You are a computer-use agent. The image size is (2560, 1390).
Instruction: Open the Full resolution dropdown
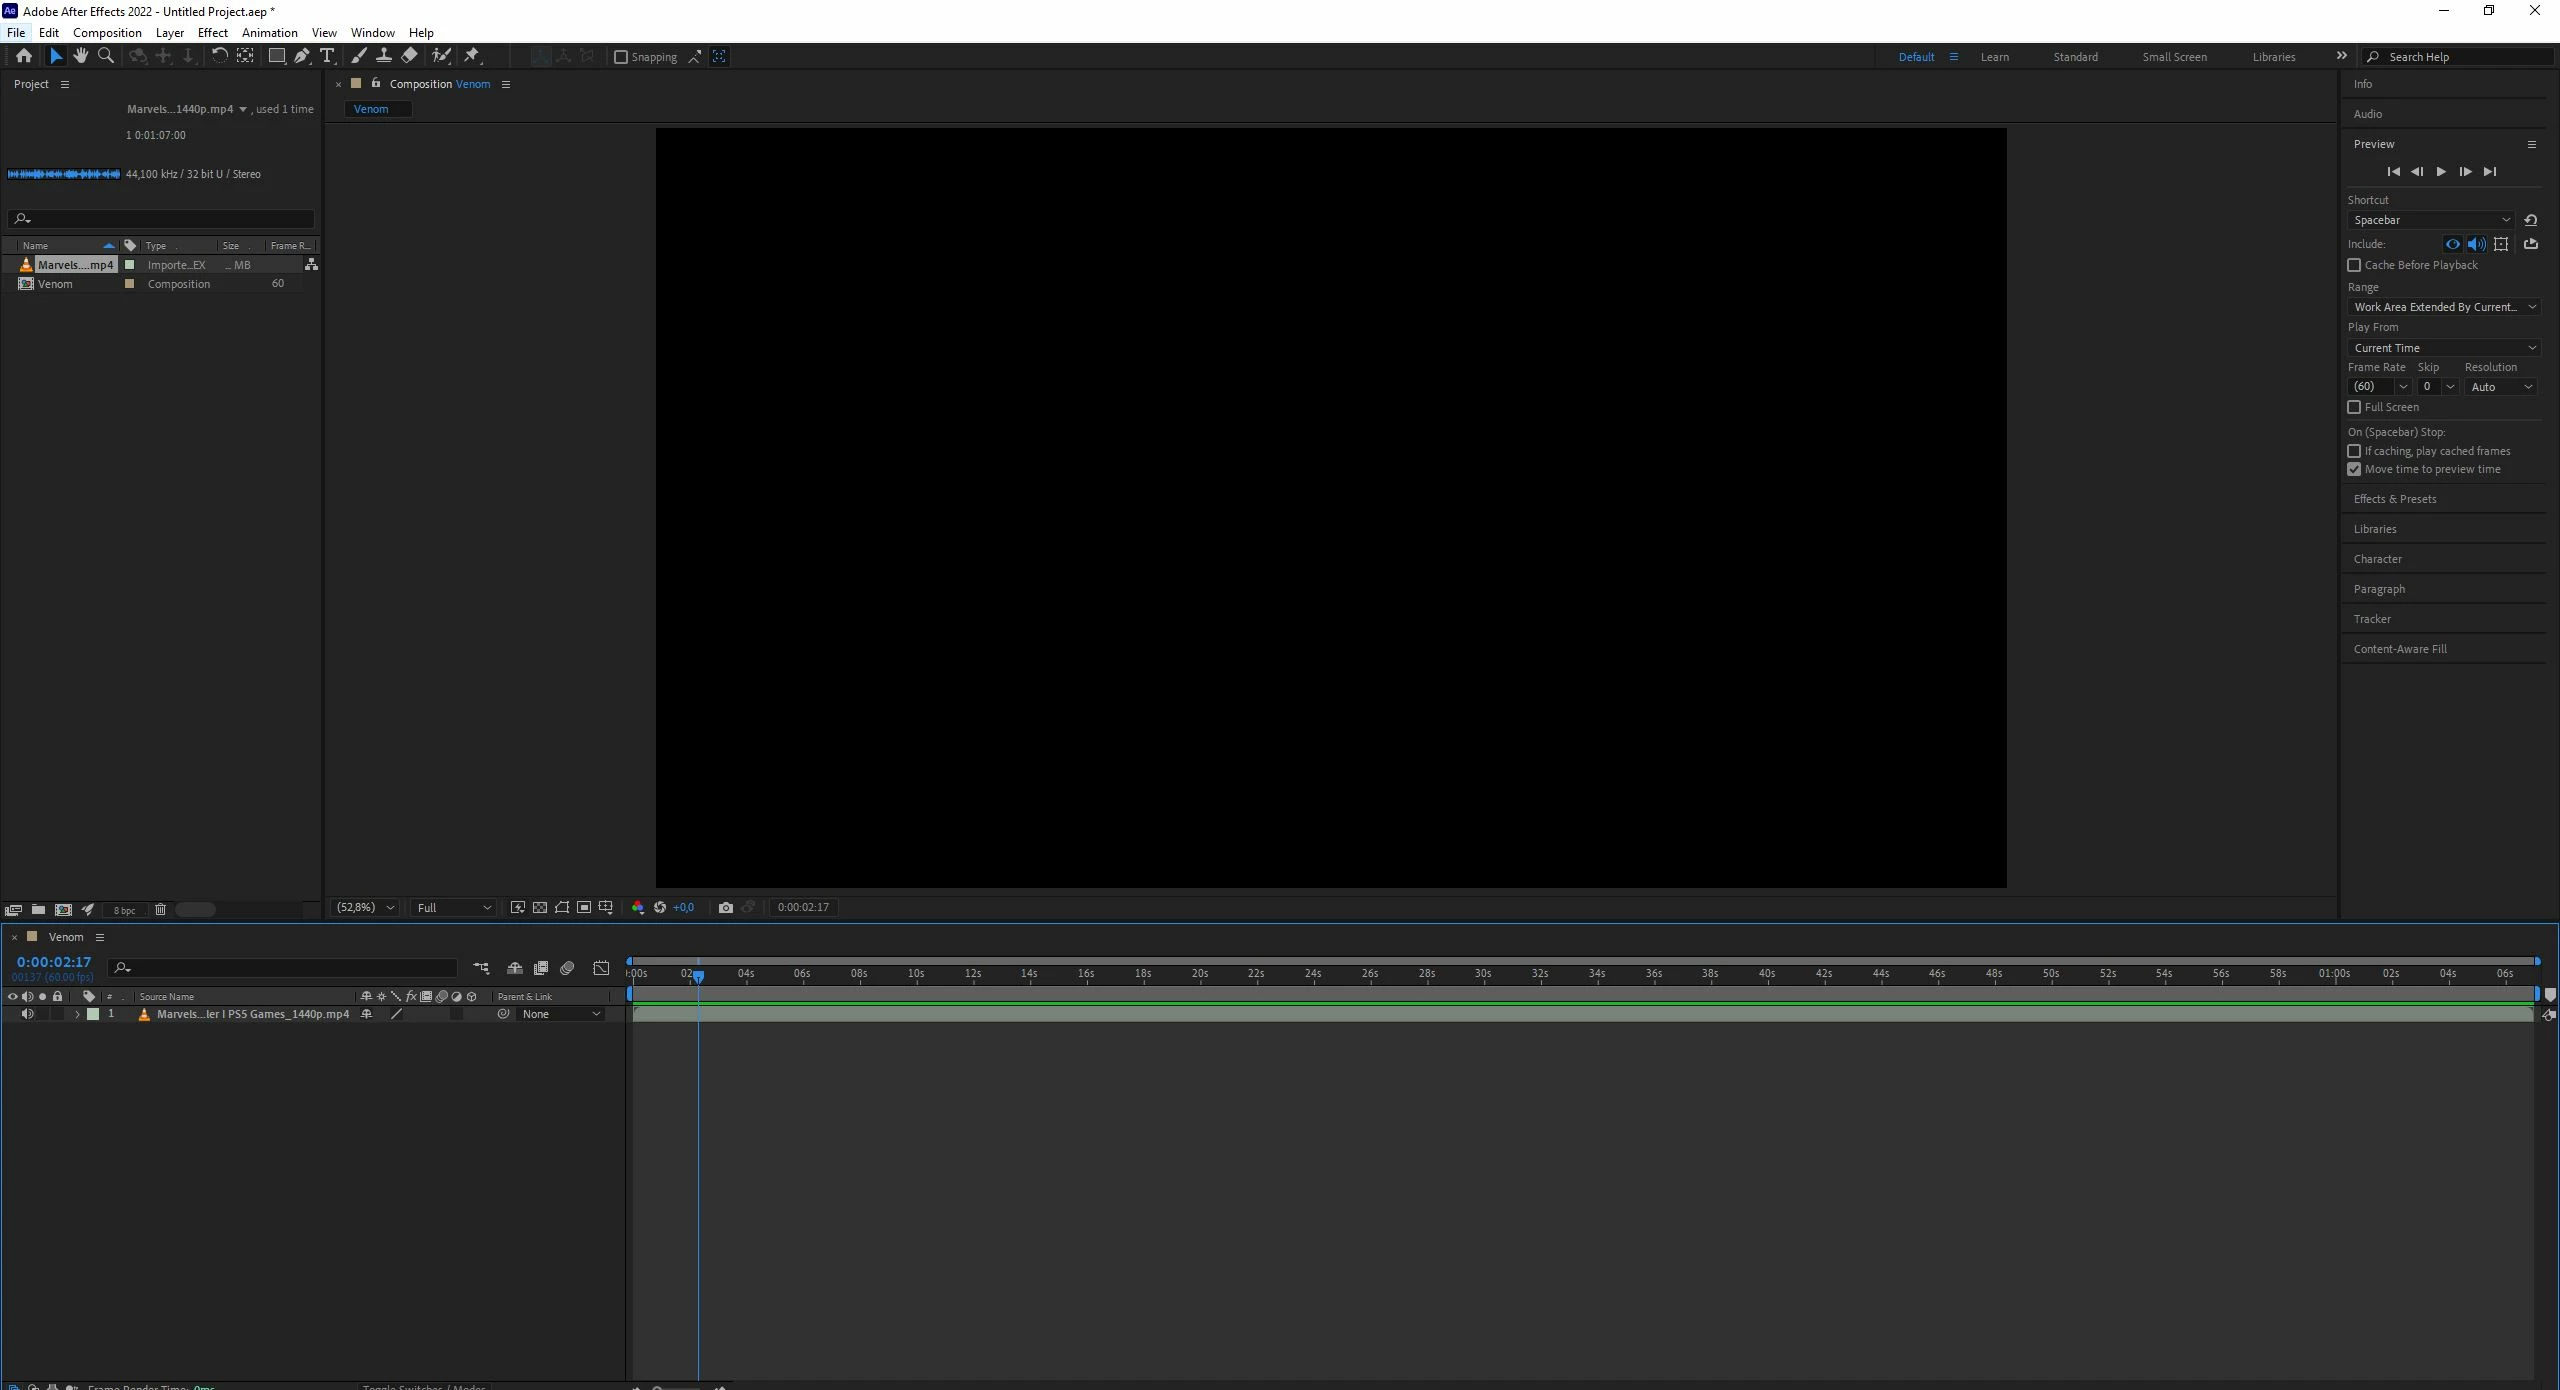453,908
